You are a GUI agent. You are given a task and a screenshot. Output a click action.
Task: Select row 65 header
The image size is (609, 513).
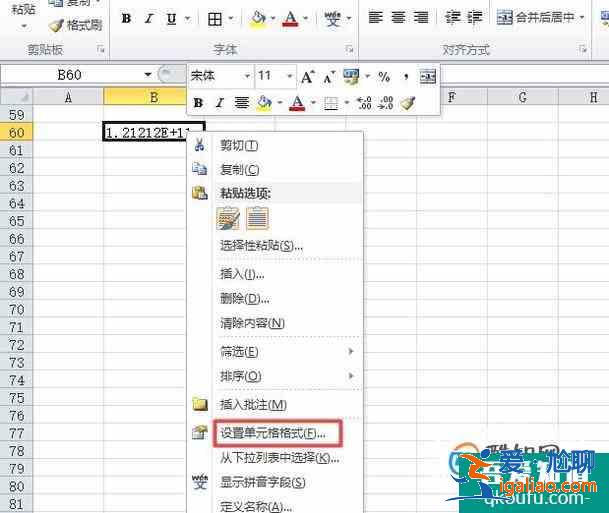point(16,221)
